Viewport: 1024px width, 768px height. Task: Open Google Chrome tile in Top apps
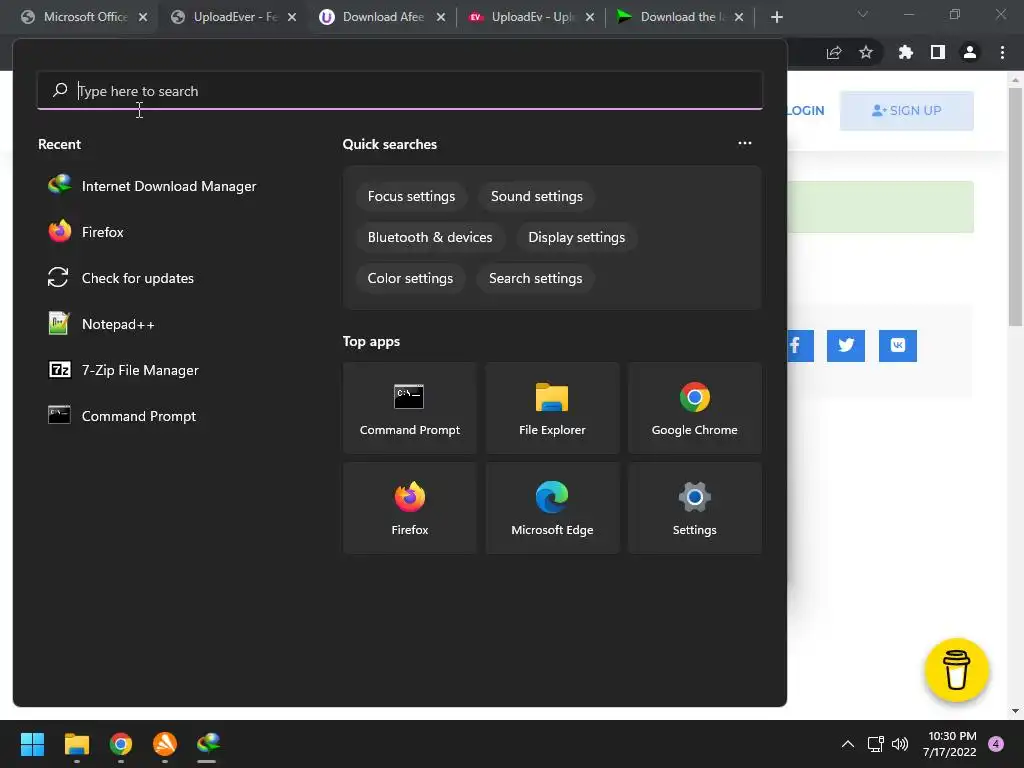pyautogui.click(x=694, y=408)
